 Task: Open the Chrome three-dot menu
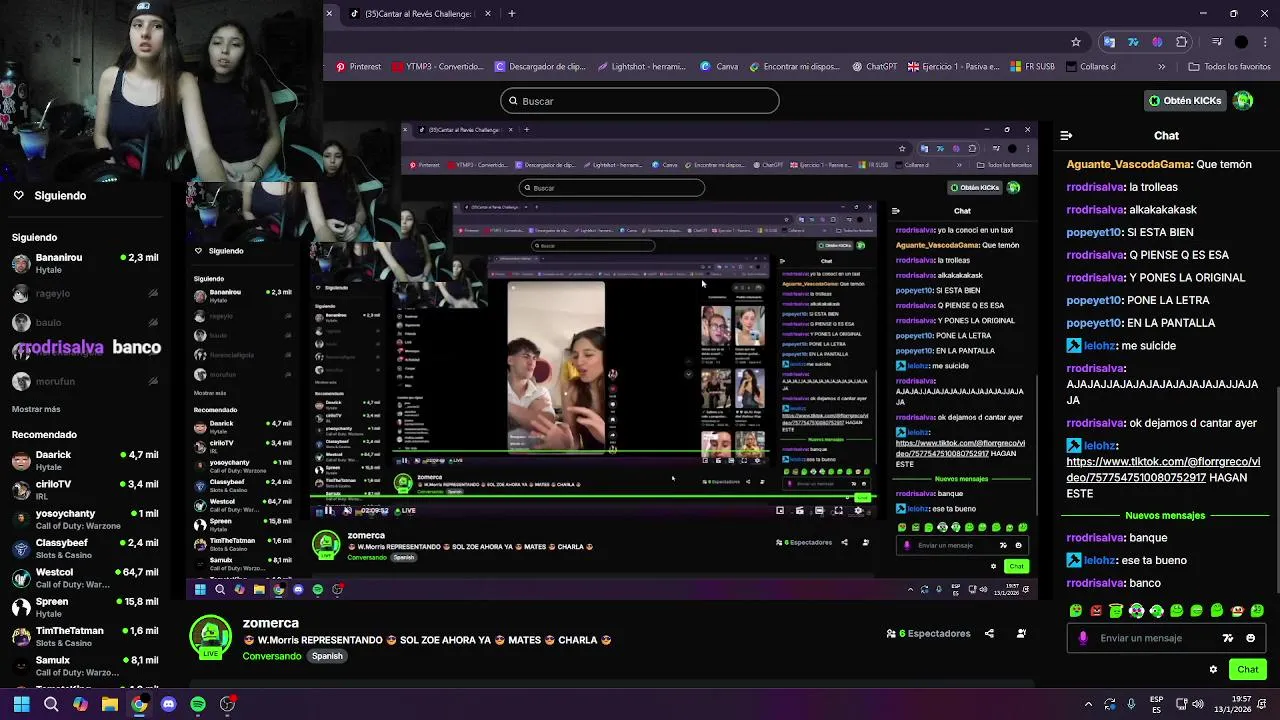tap(1265, 42)
